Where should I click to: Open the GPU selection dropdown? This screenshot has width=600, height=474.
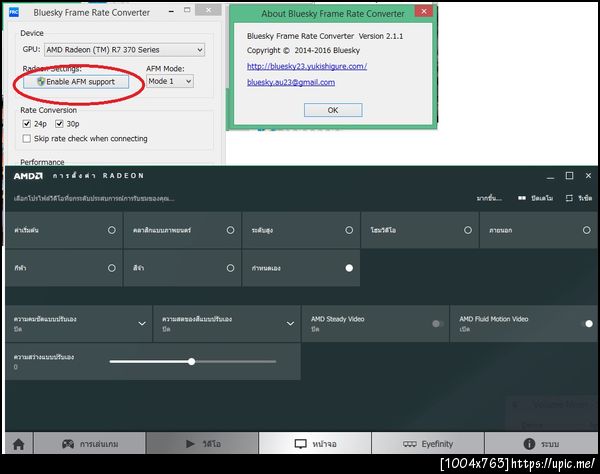point(124,50)
